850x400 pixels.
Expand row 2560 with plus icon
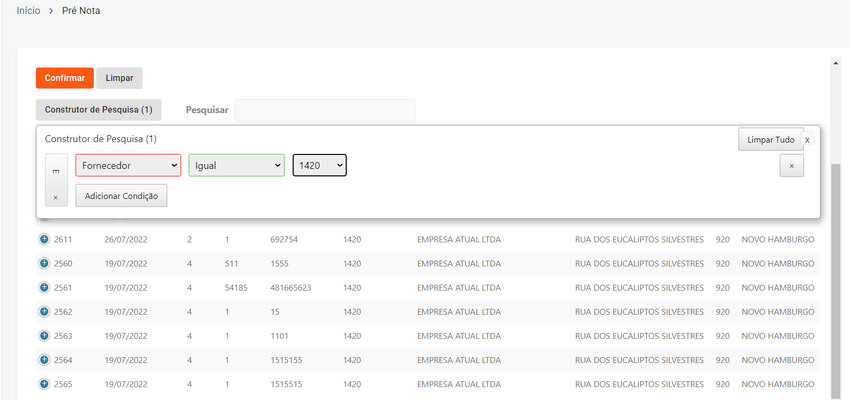[x=44, y=263]
